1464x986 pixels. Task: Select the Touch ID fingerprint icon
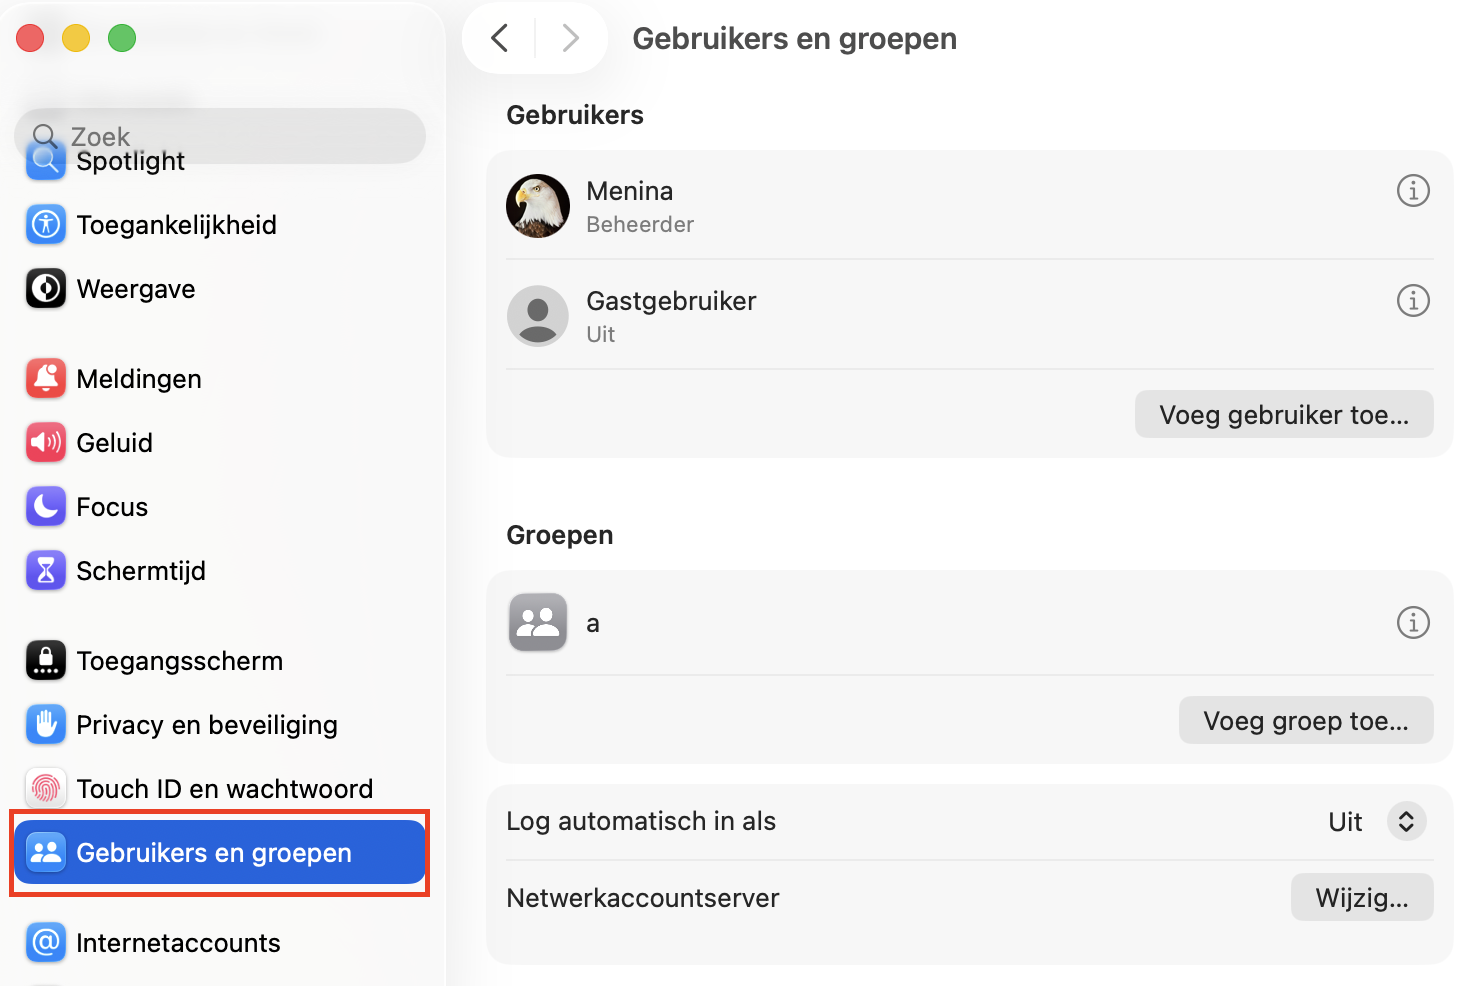pos(45,788)
